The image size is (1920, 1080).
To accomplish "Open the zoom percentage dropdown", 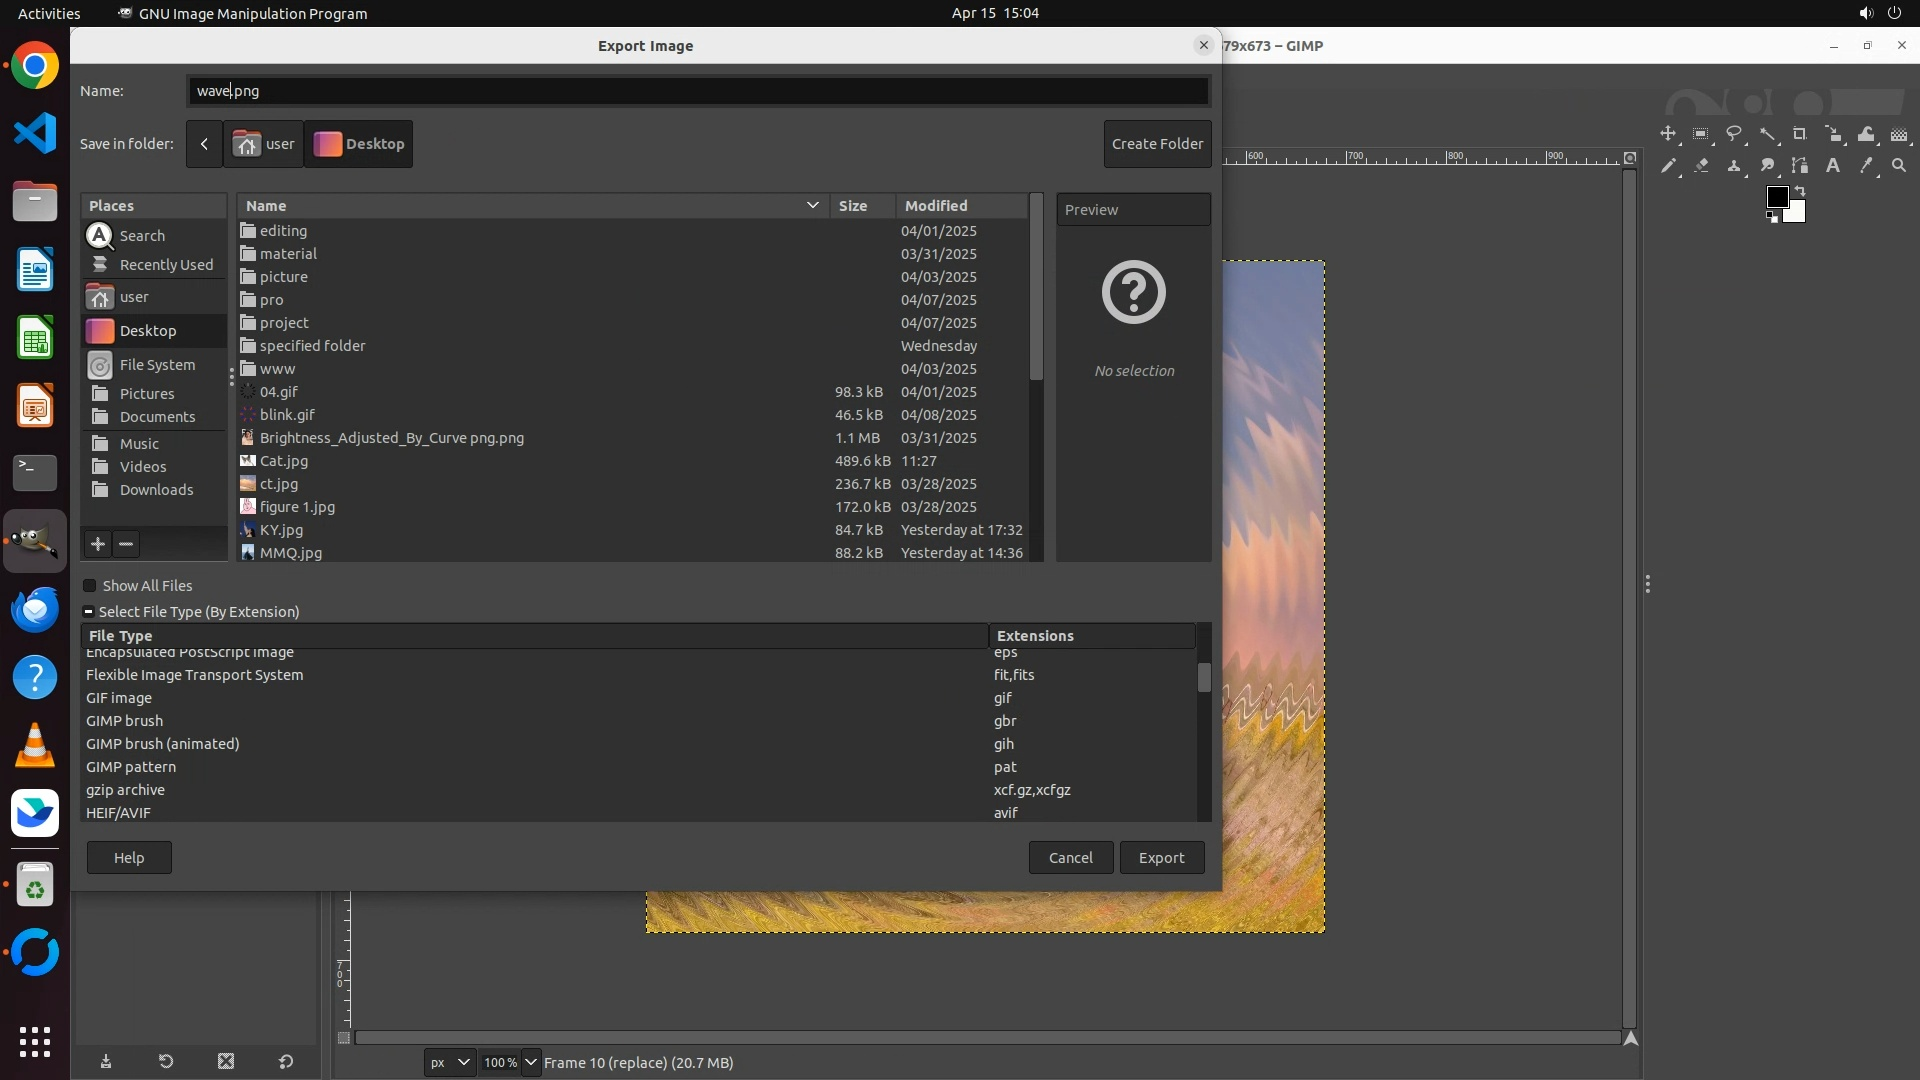I will pos(531,1062).
